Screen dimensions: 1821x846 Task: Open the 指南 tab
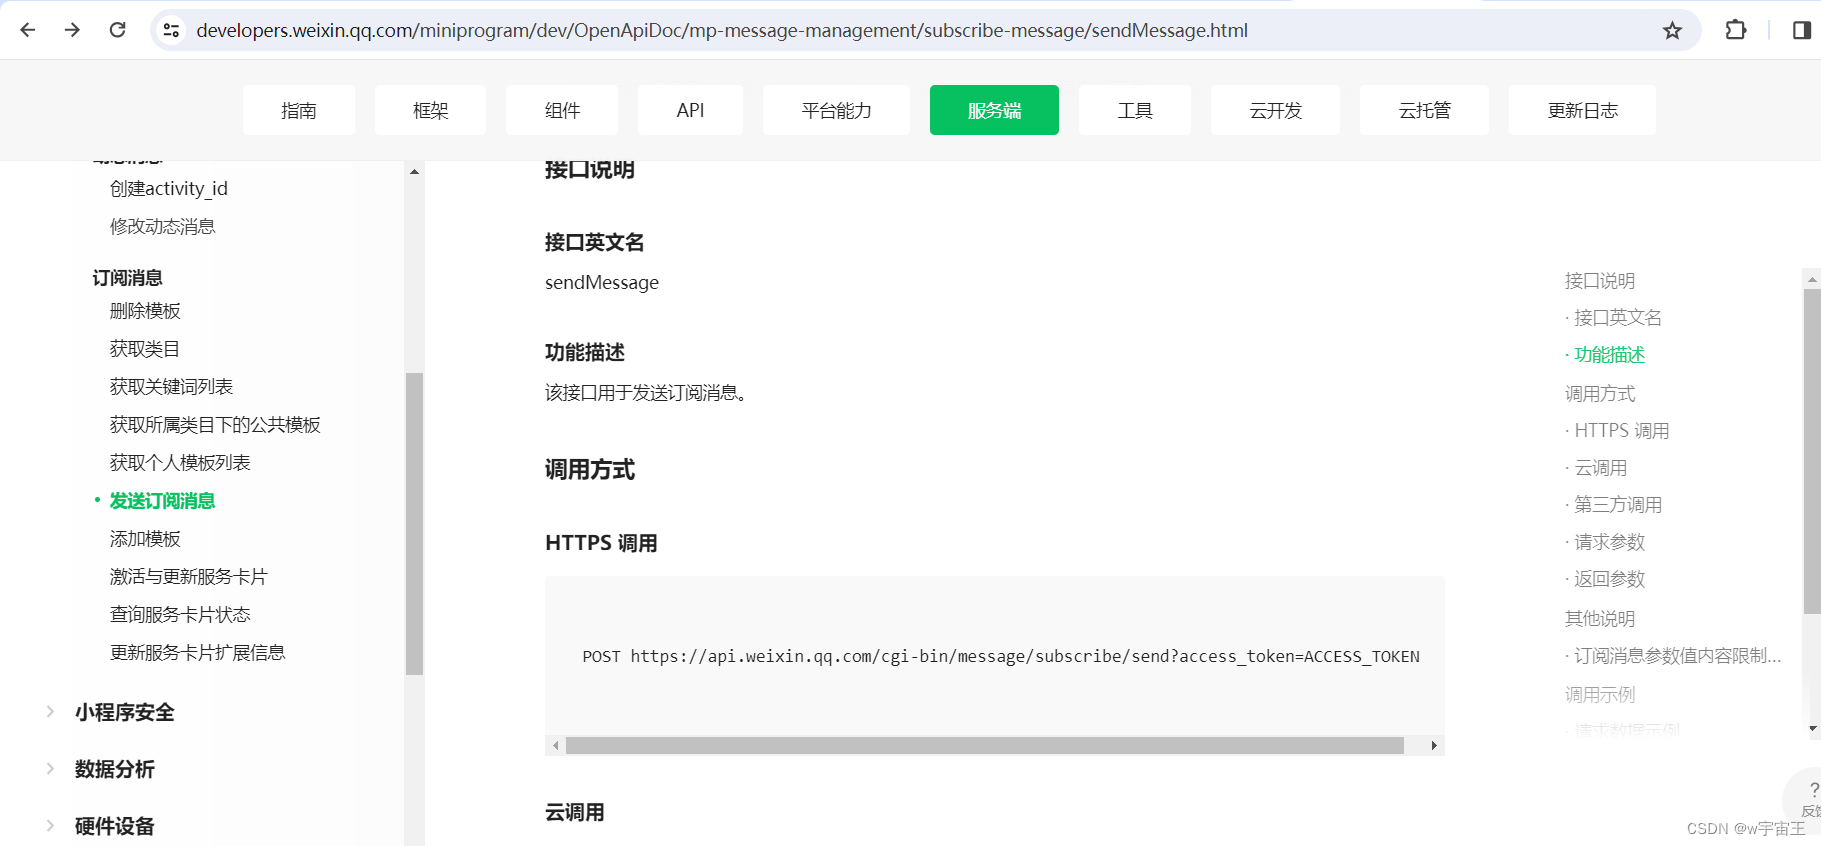pyautogui.click(x=299, y=110)
